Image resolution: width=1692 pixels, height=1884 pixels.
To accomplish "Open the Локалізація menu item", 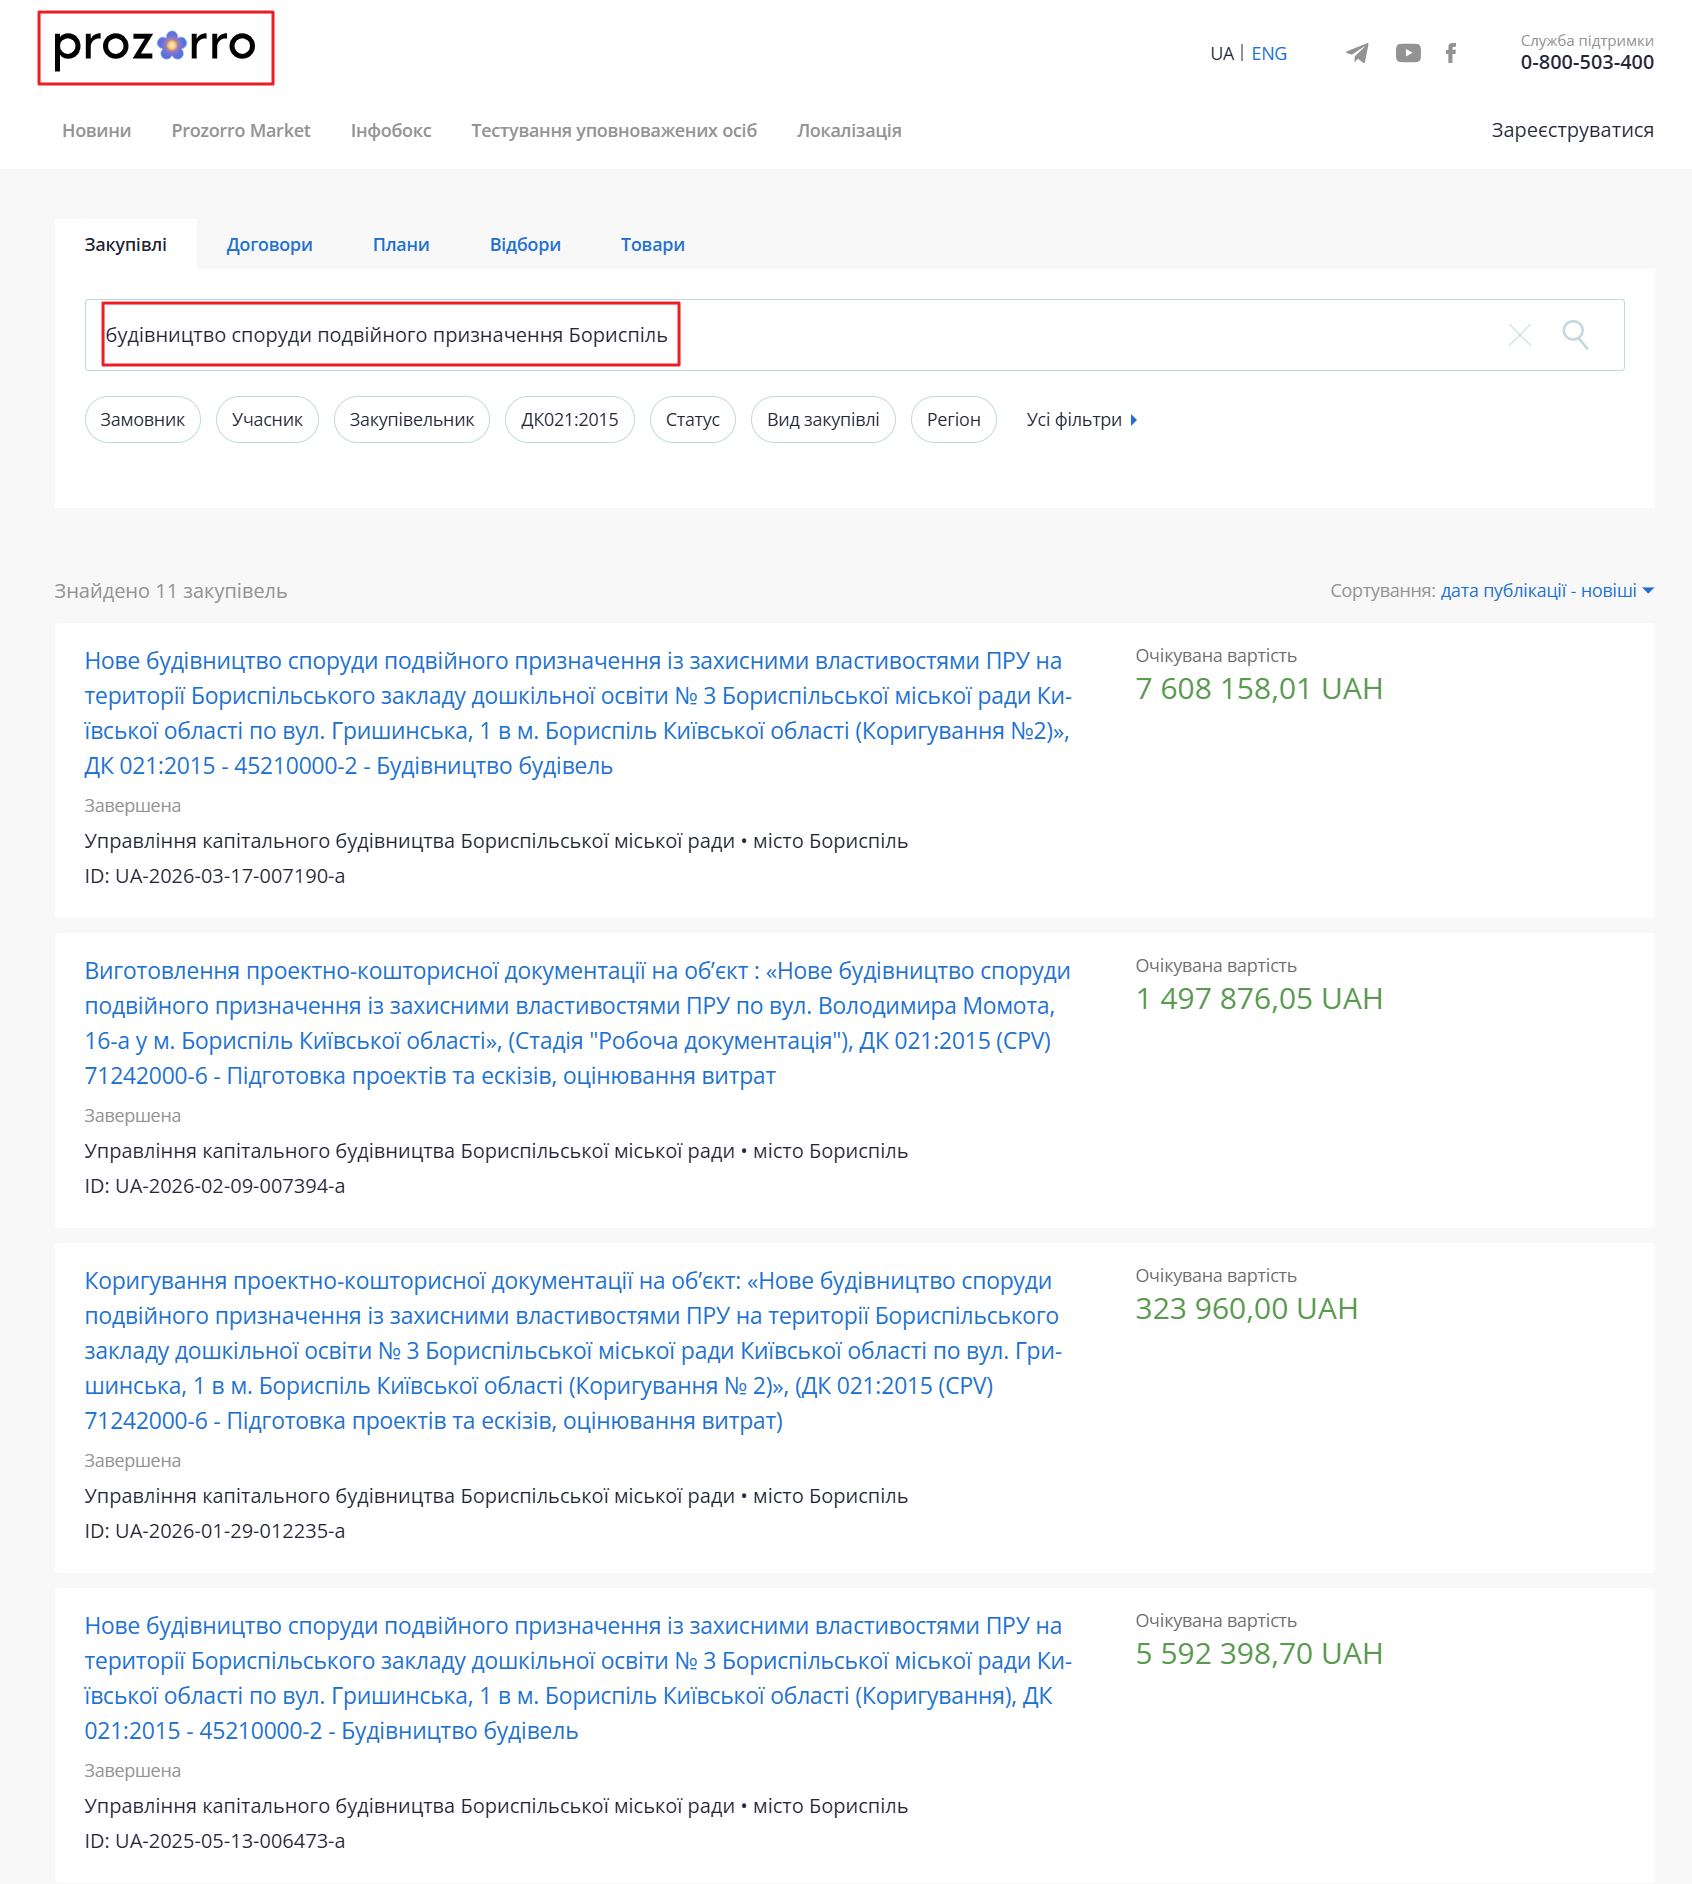I will (849, 131).
